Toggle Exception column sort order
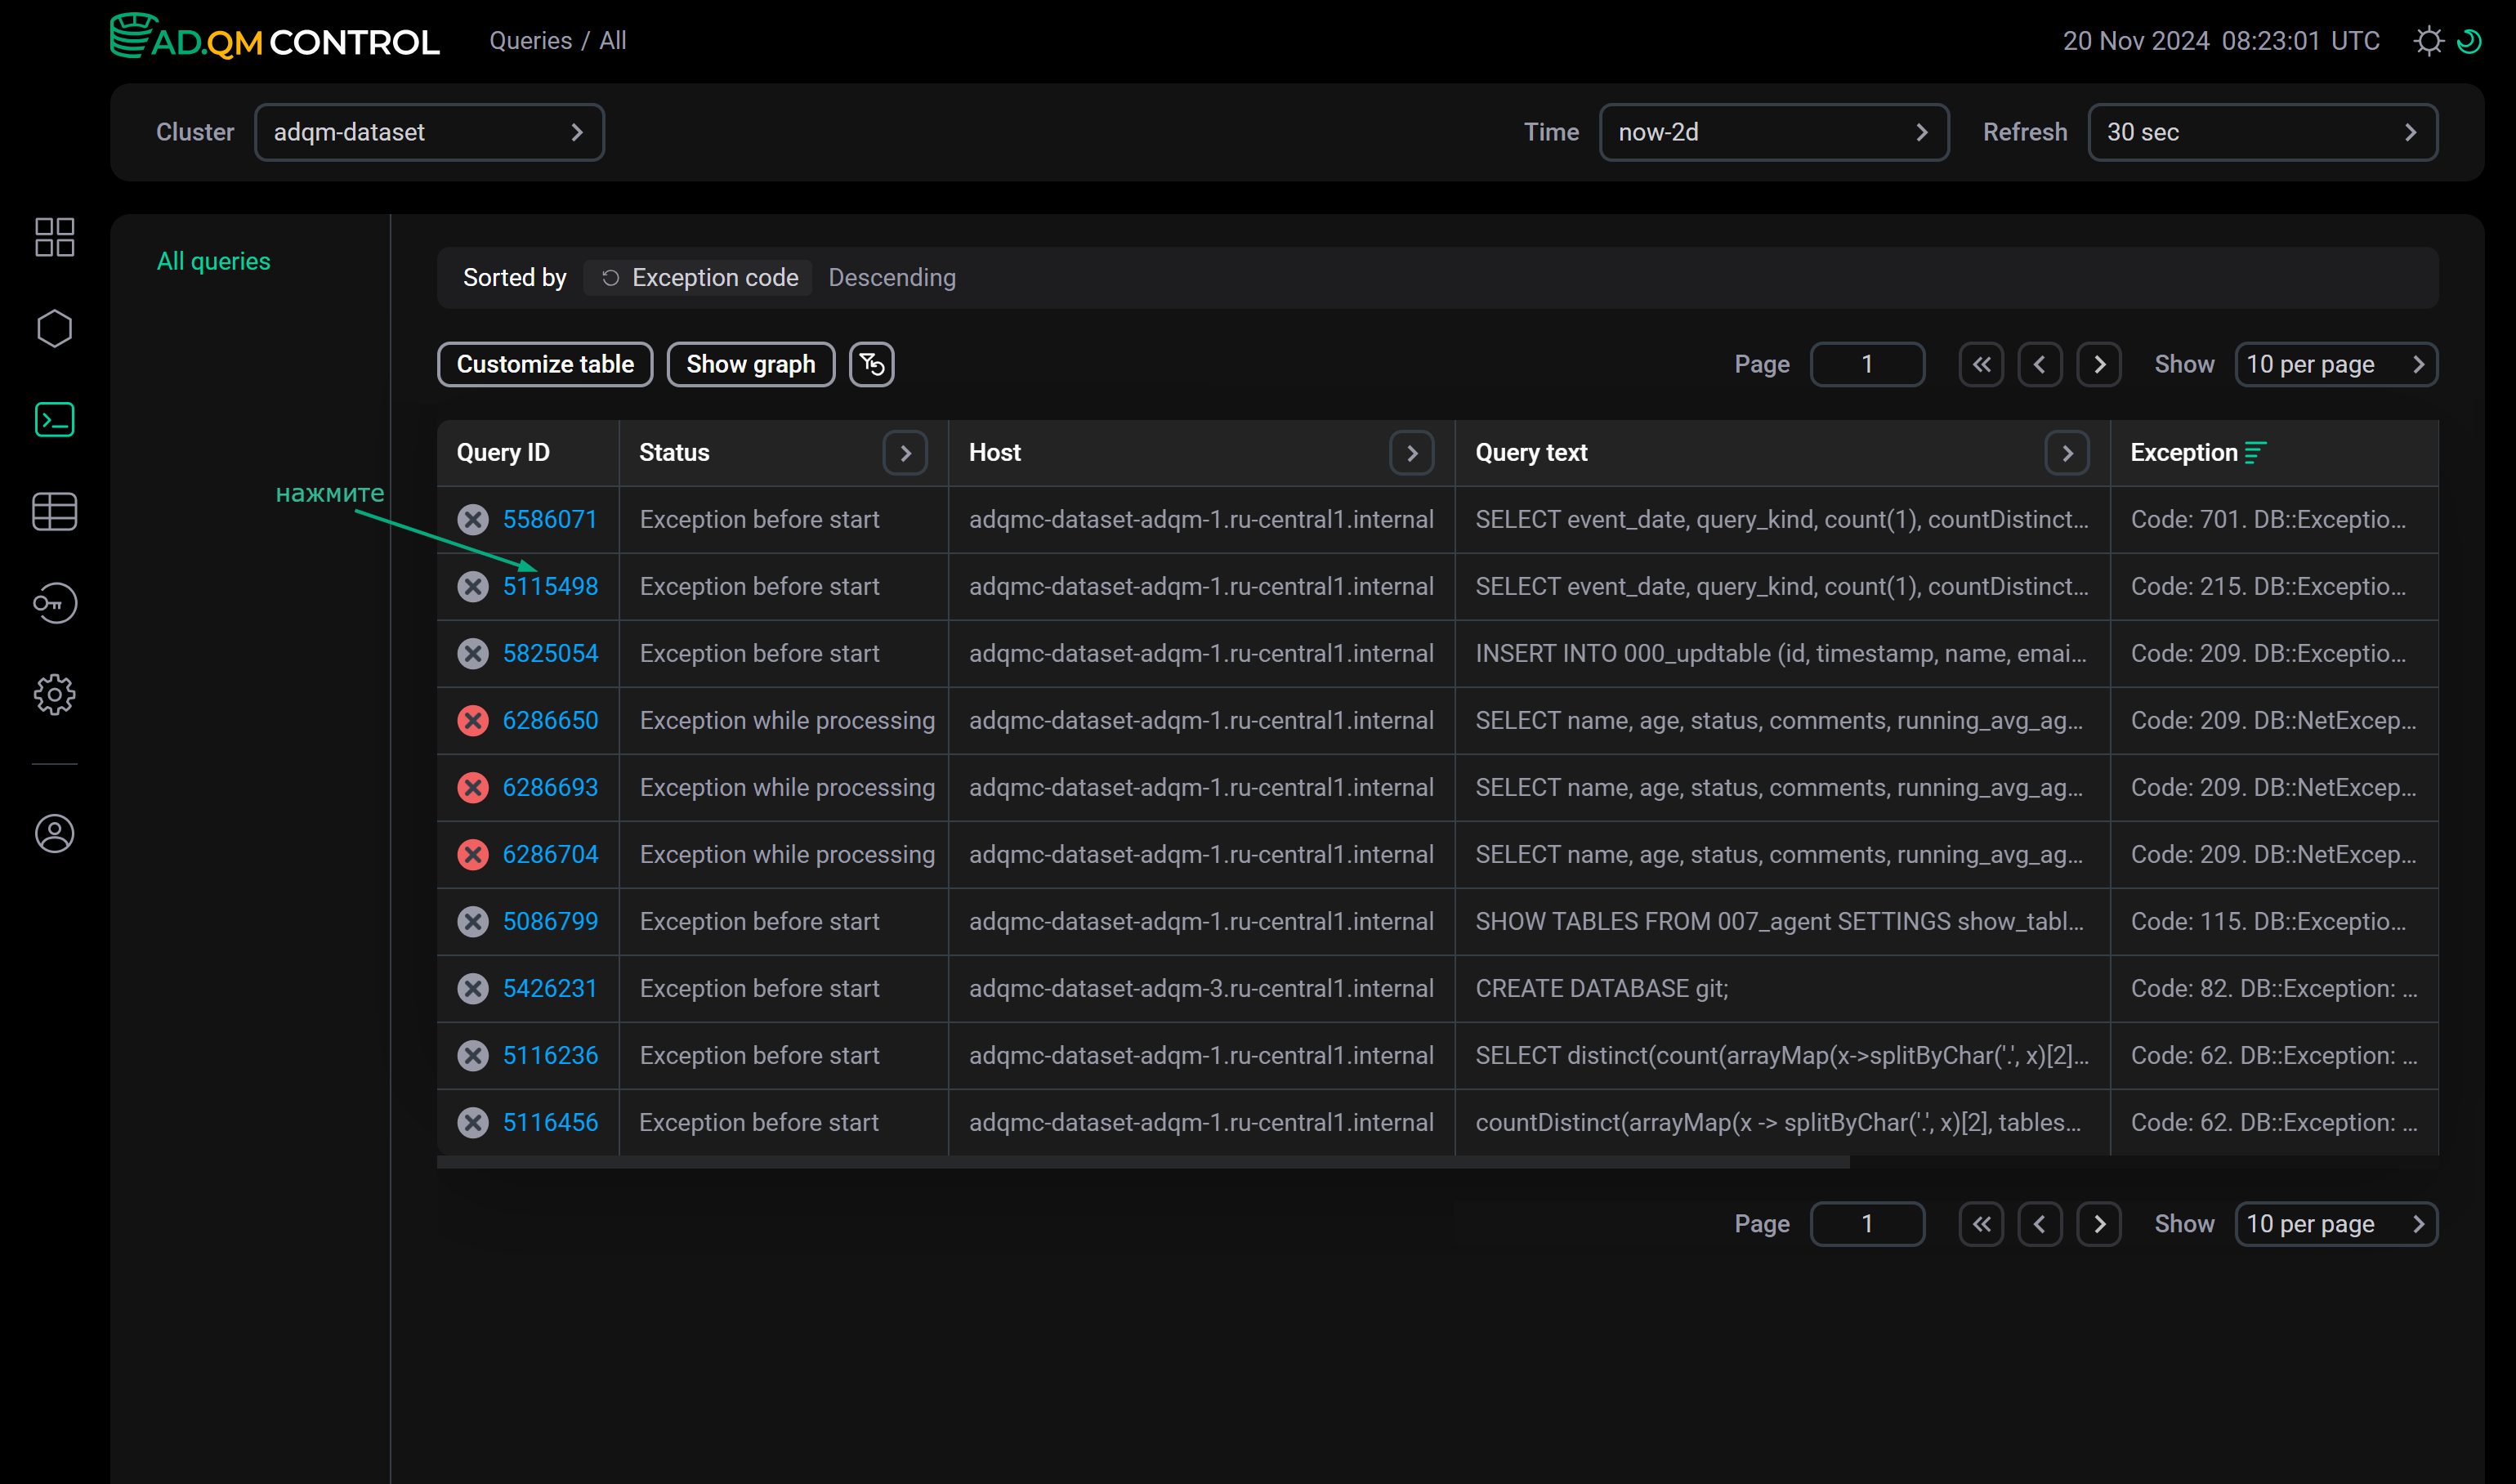The image size is (2516, 1484). click(x=2254, y=453)
